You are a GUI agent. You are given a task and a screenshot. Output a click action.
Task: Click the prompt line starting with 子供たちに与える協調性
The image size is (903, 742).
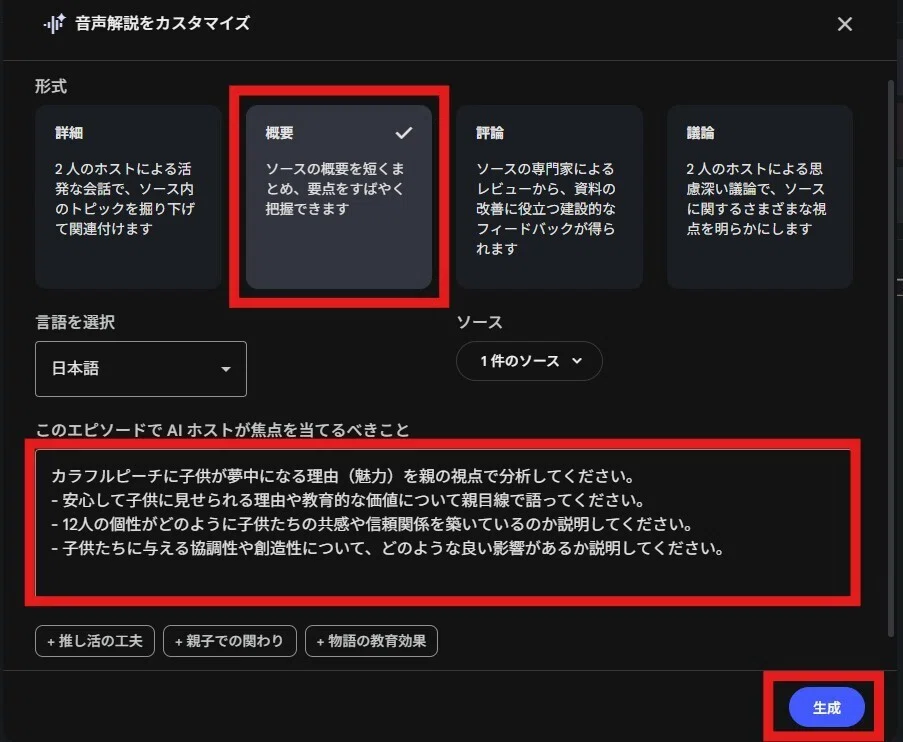(x=388, y=547)
